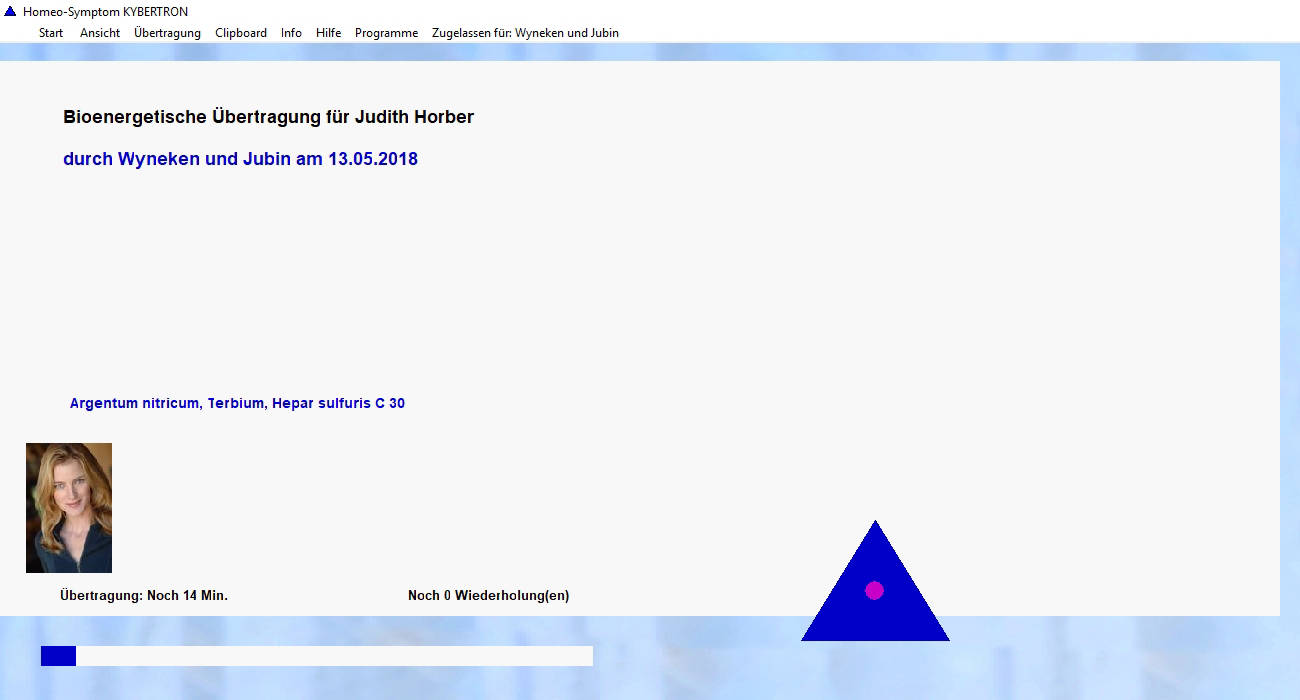Open the Programme menu
The image size is (1300, 700).
coord(386,33)
